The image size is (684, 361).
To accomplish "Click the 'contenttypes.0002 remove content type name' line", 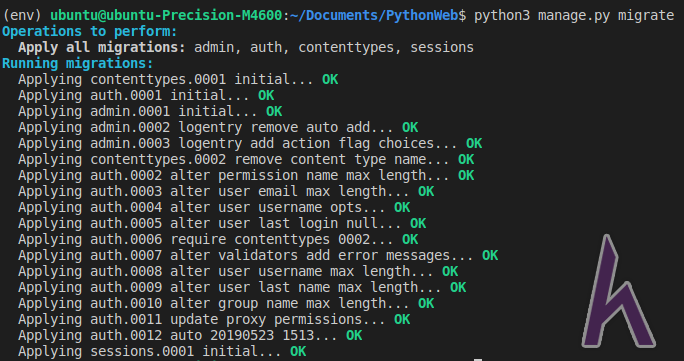I will (234, 160).
